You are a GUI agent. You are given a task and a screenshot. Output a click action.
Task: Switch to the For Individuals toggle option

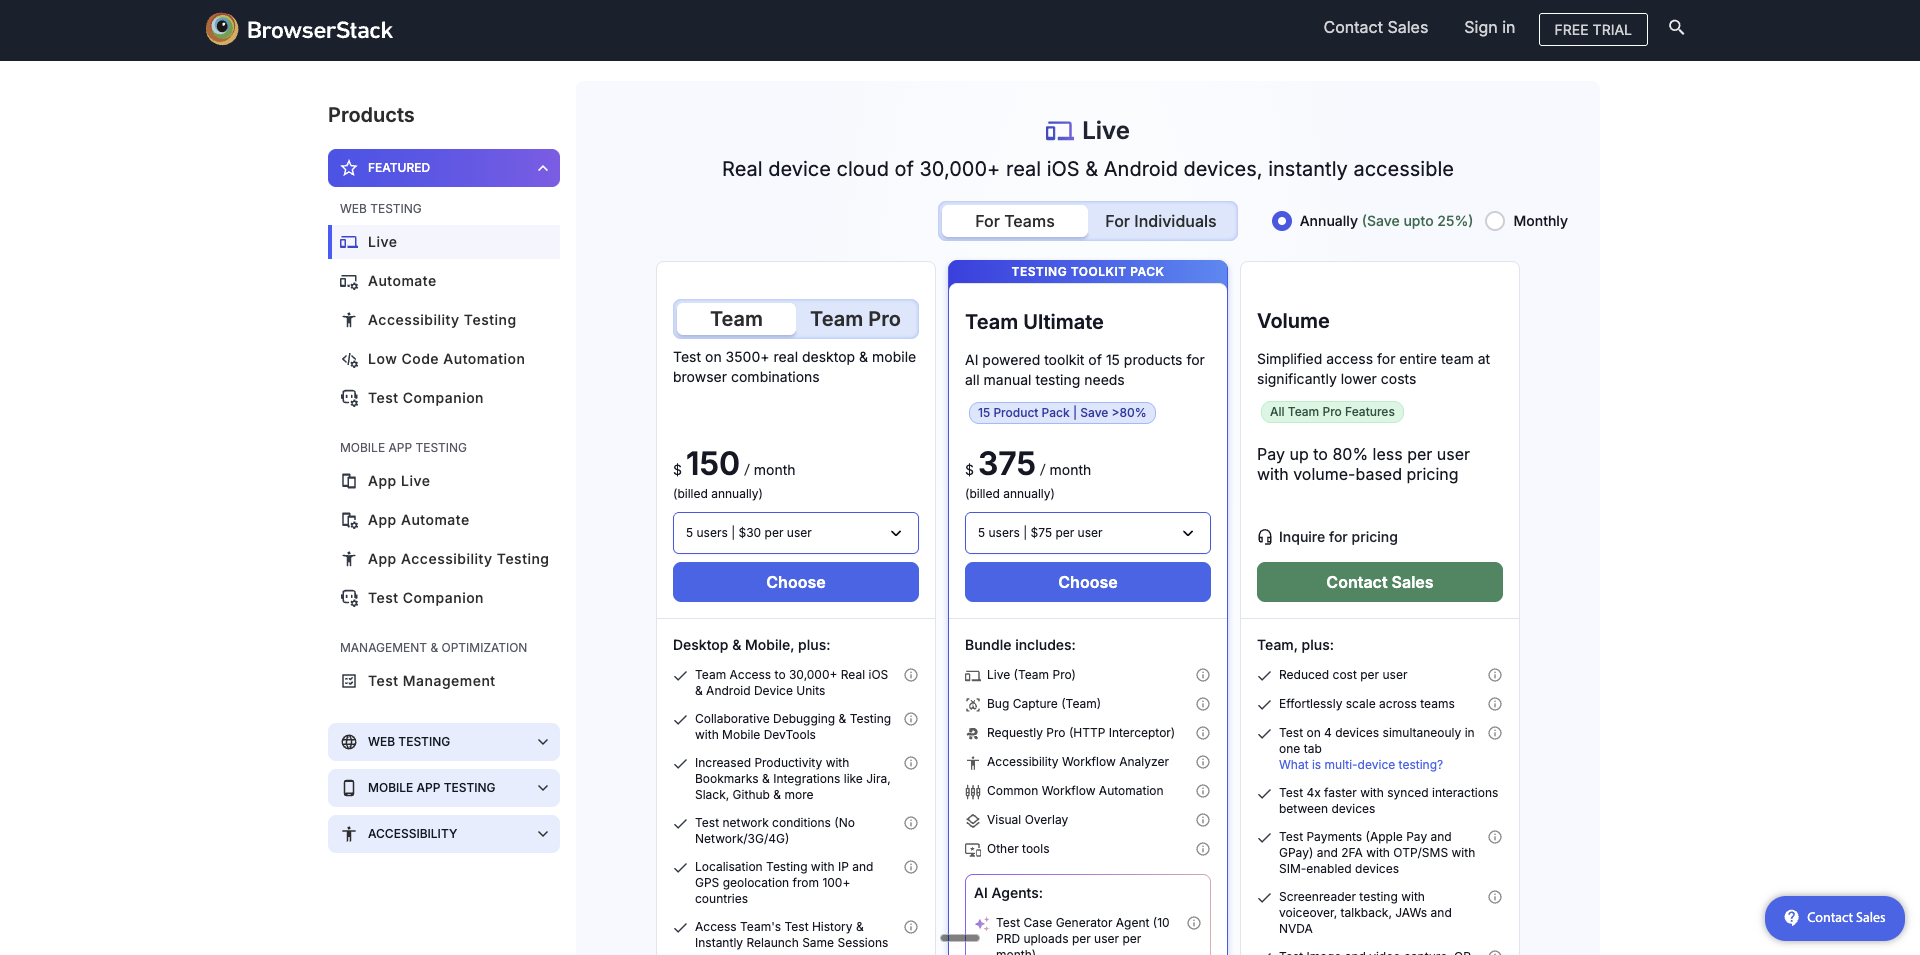click(x=1161, y=221)
